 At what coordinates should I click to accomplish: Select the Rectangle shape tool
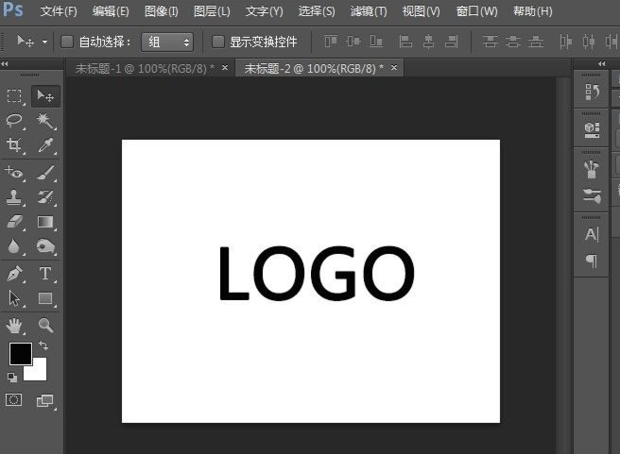pos(45,299)
